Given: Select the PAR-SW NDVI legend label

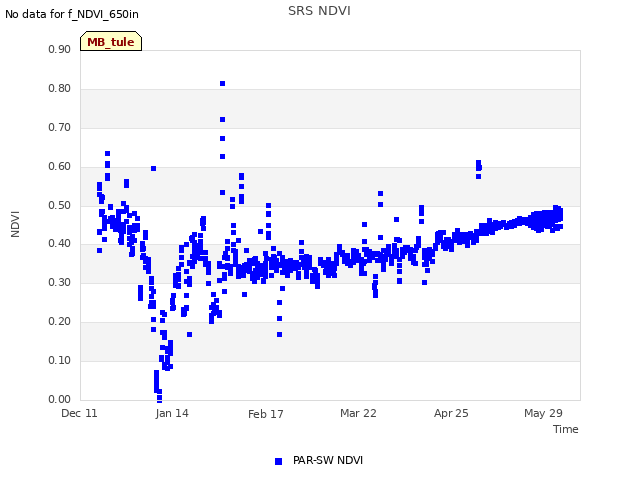Looking at the screenshot, I should click(328, 460).
